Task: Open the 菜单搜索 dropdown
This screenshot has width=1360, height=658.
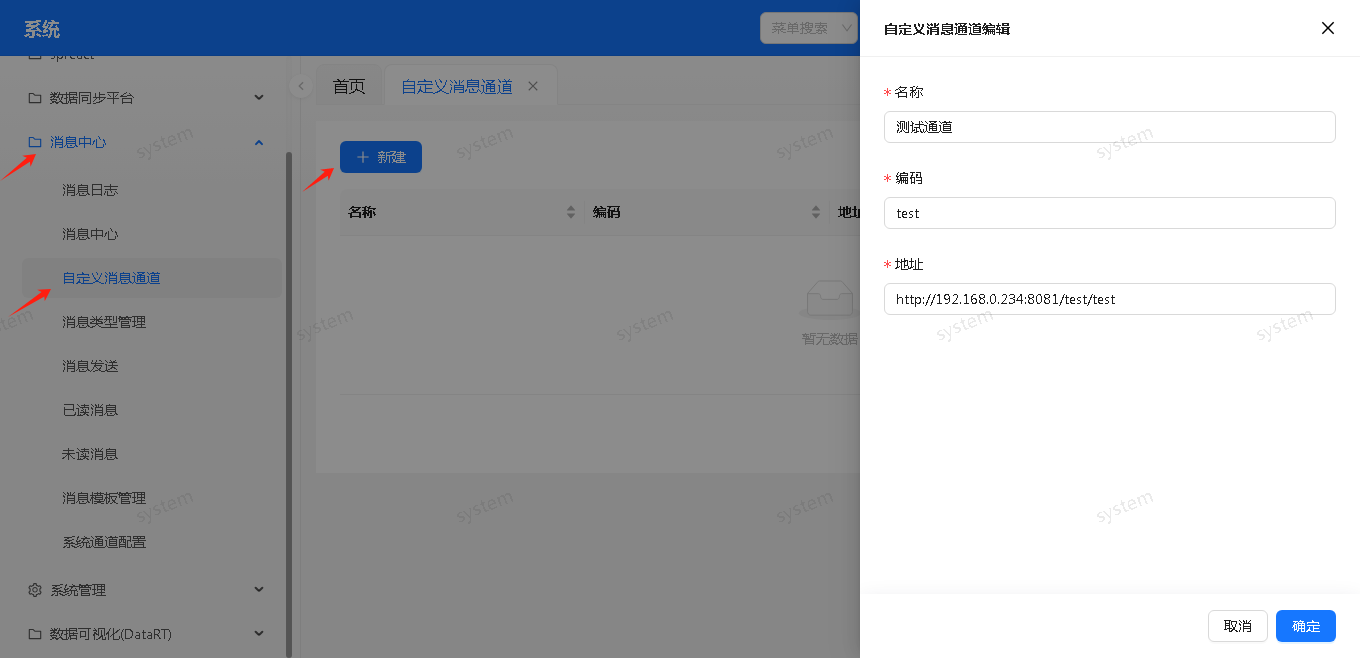Action: point(808,28)
